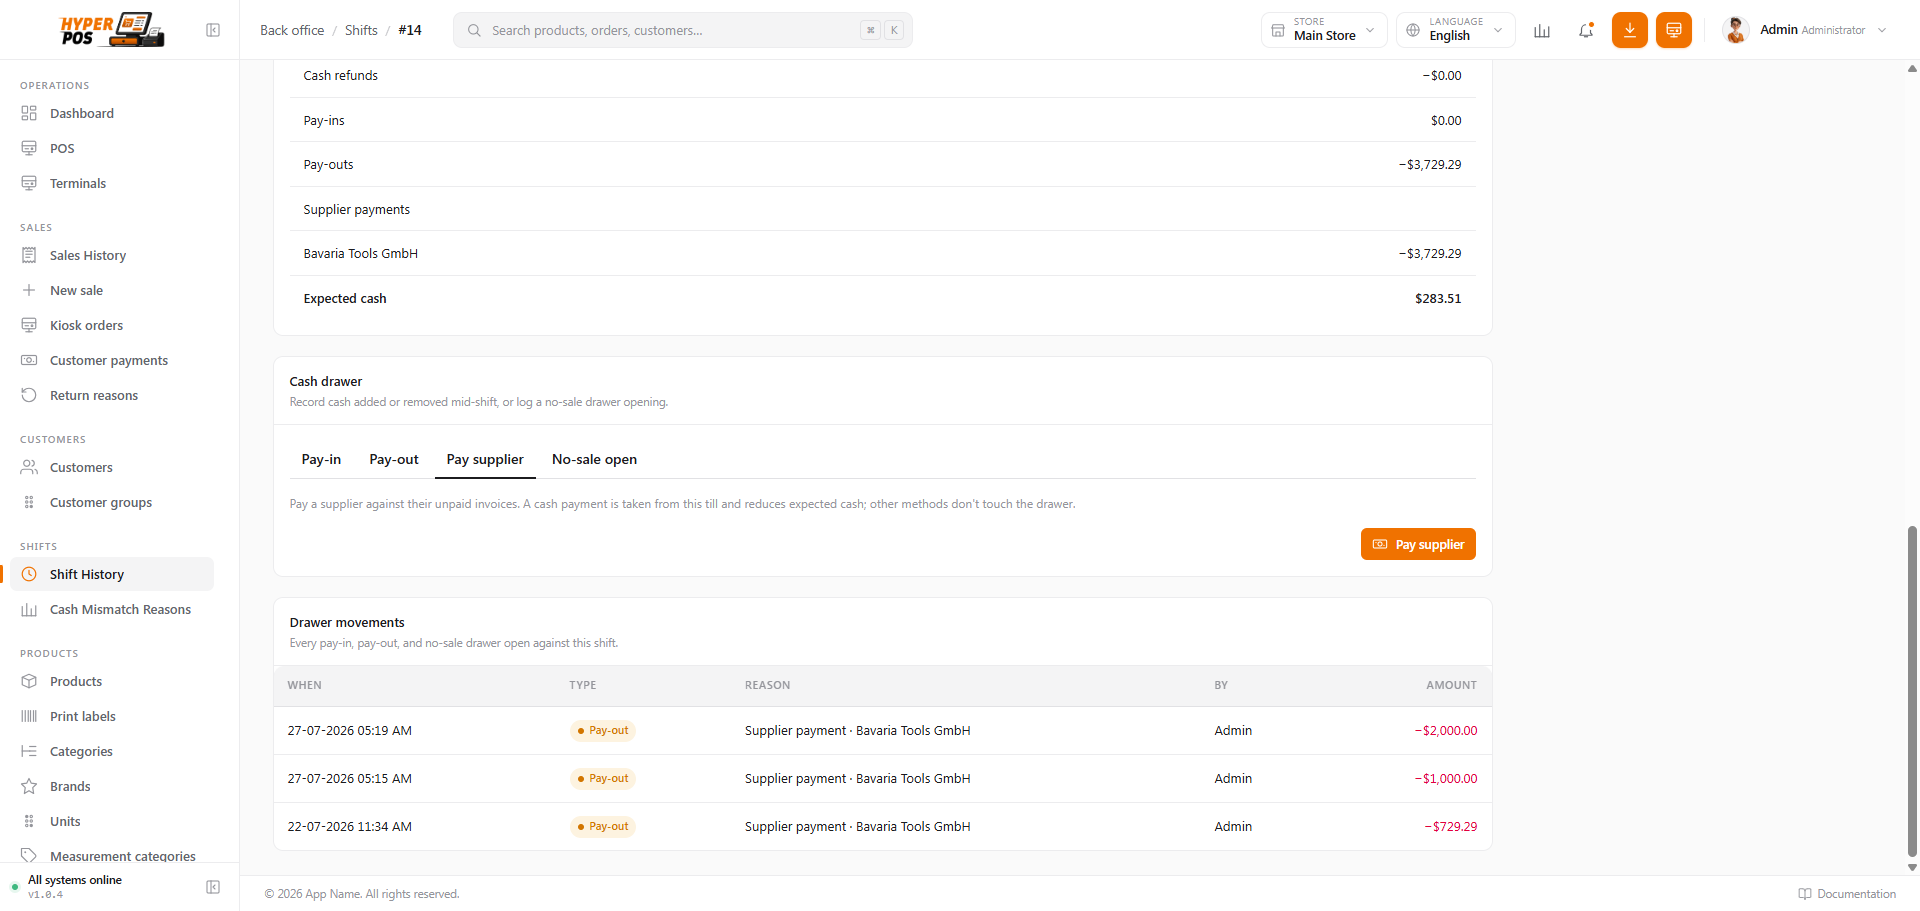Open the Brands page

click(70, 786)
